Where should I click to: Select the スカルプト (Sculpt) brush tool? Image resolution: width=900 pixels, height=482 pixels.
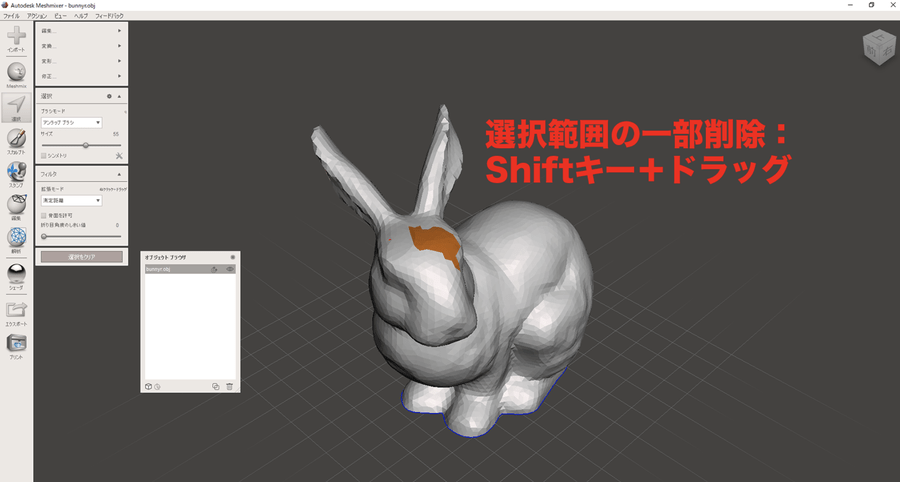pyautogui.click(x=16, y=140)
